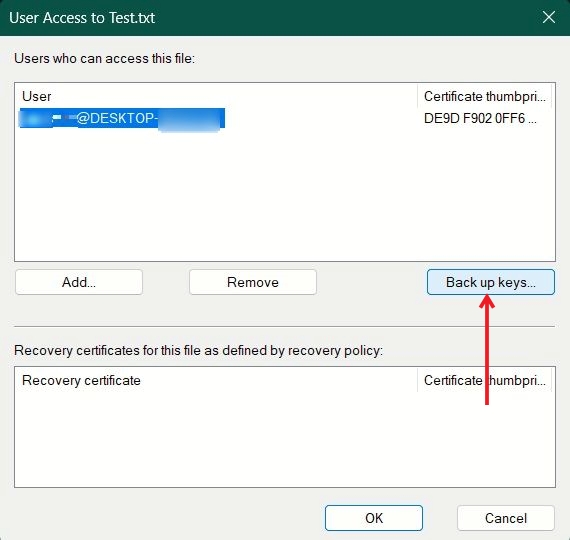This screenshot has height=540, width=570.
Task: Click the Add... button
Action: click(79, 282)
